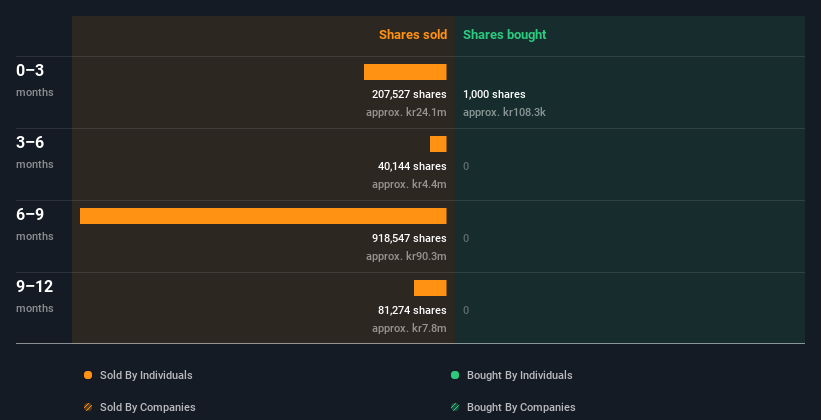Click the 9–12 months row label
Screen dimensions: 821x420
click(x=35, y=296)
